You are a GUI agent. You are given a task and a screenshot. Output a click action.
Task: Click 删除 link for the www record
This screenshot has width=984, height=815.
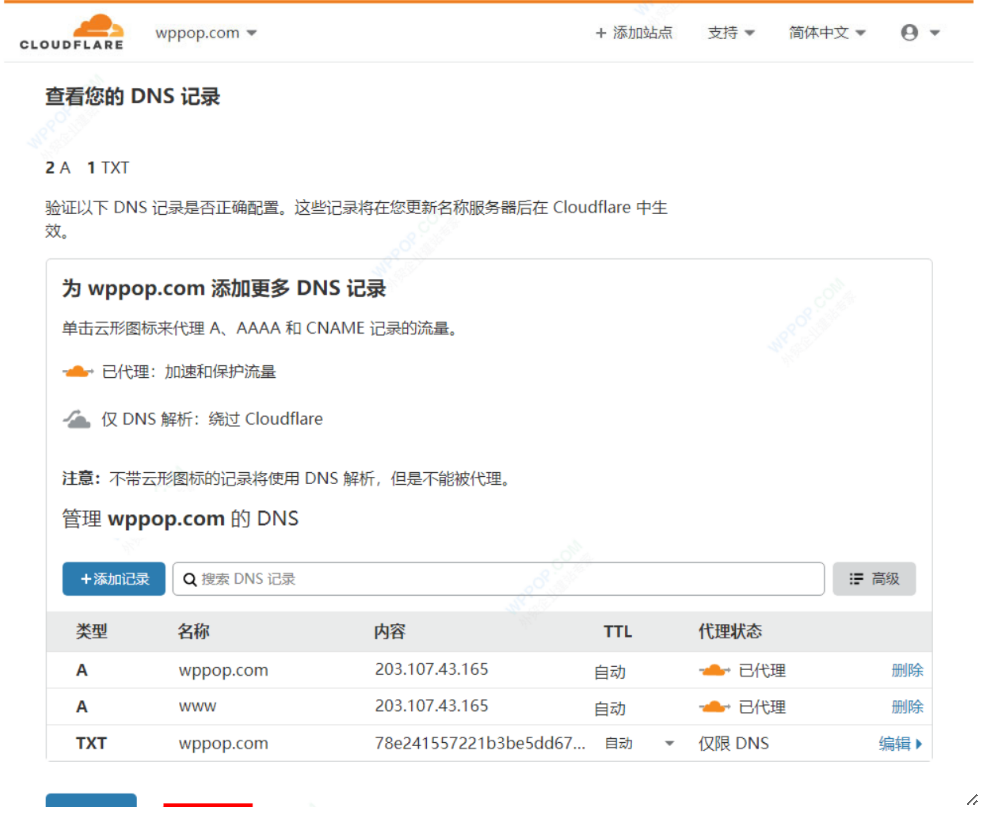[x=907, y=707]
